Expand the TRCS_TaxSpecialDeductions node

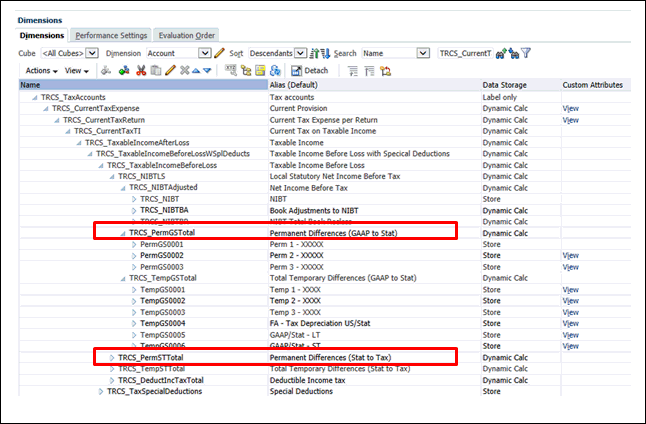[101, 391]
